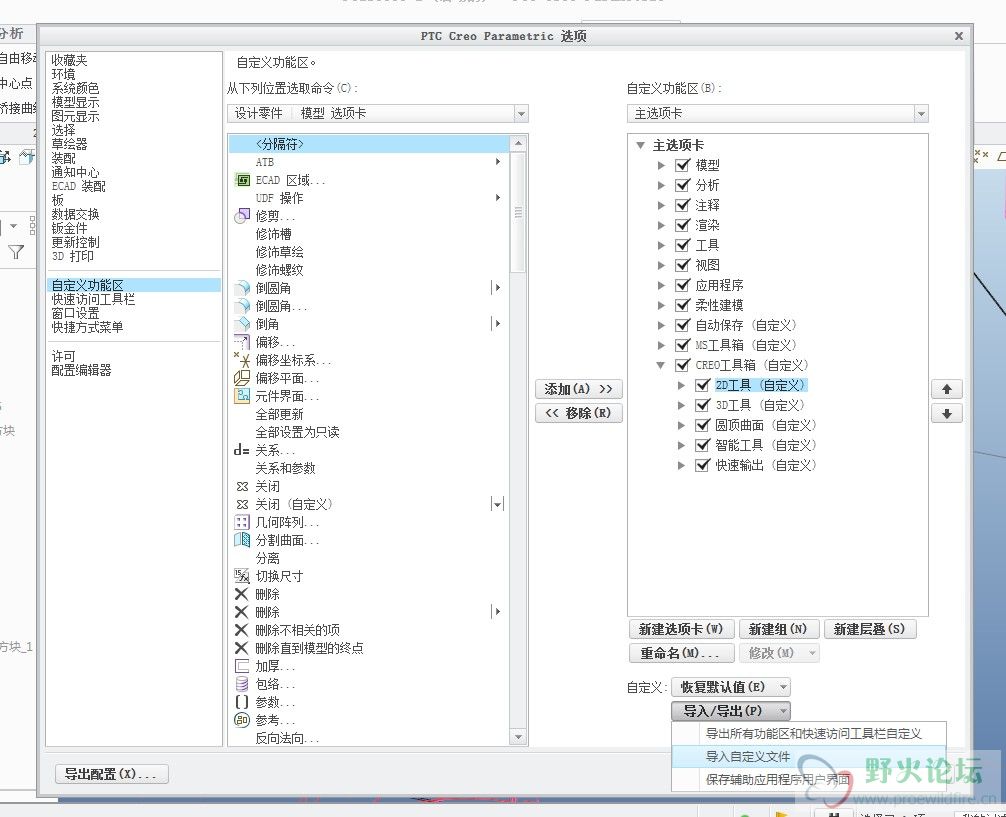Click the 参考 command icon
The height and width of the screenshot is (817, 1006).
[242, 720]
